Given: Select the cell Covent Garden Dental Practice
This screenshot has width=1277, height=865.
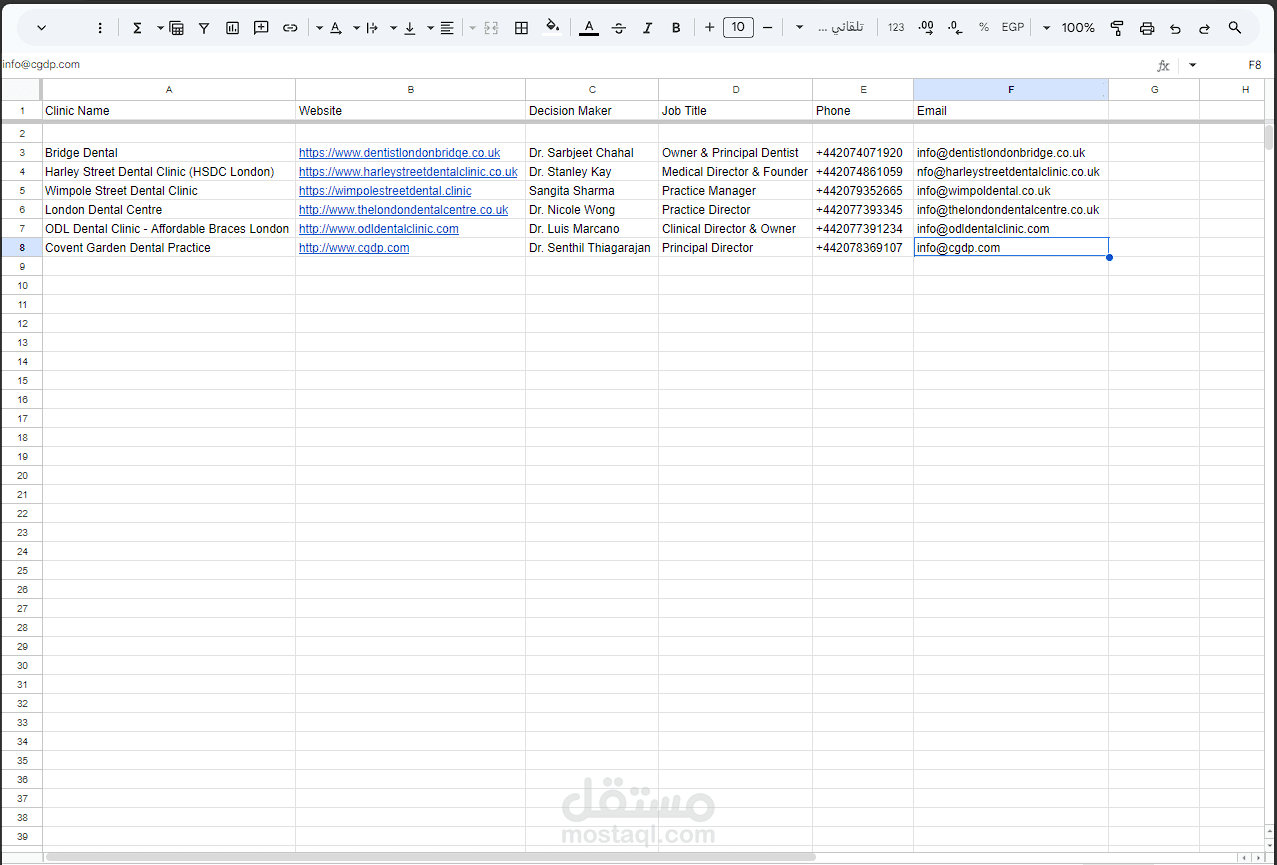Looking at the screenshot, I should 169,248.
